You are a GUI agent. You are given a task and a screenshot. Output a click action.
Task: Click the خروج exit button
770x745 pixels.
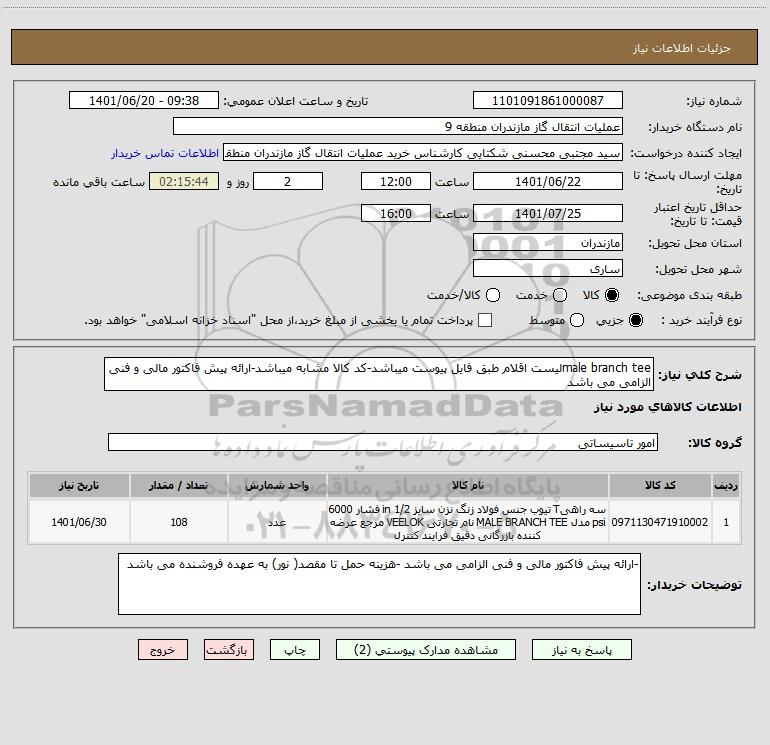coord(163,650)
